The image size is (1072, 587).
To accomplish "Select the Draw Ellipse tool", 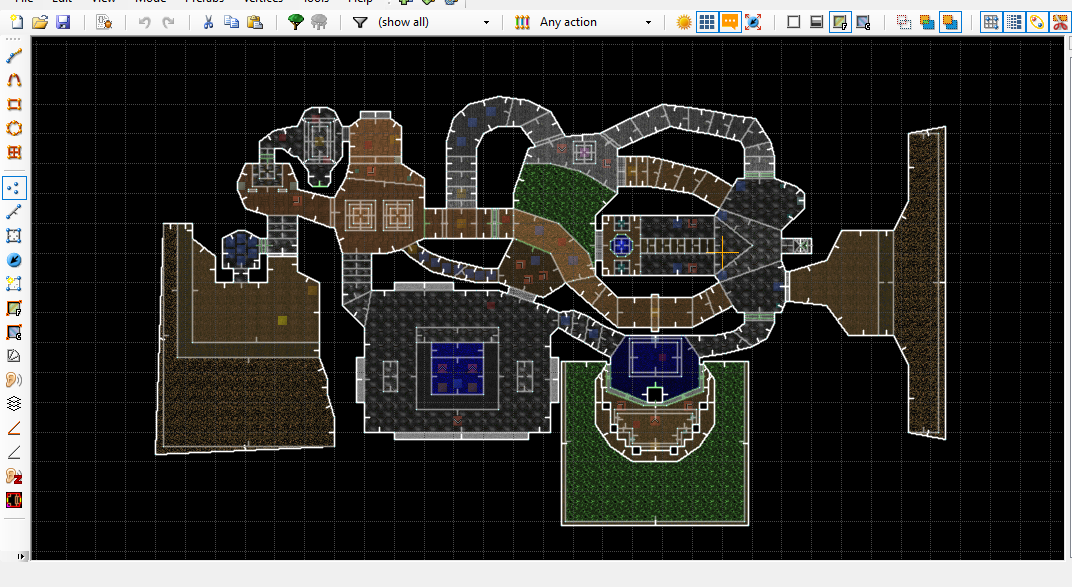I will click(14, 128).
